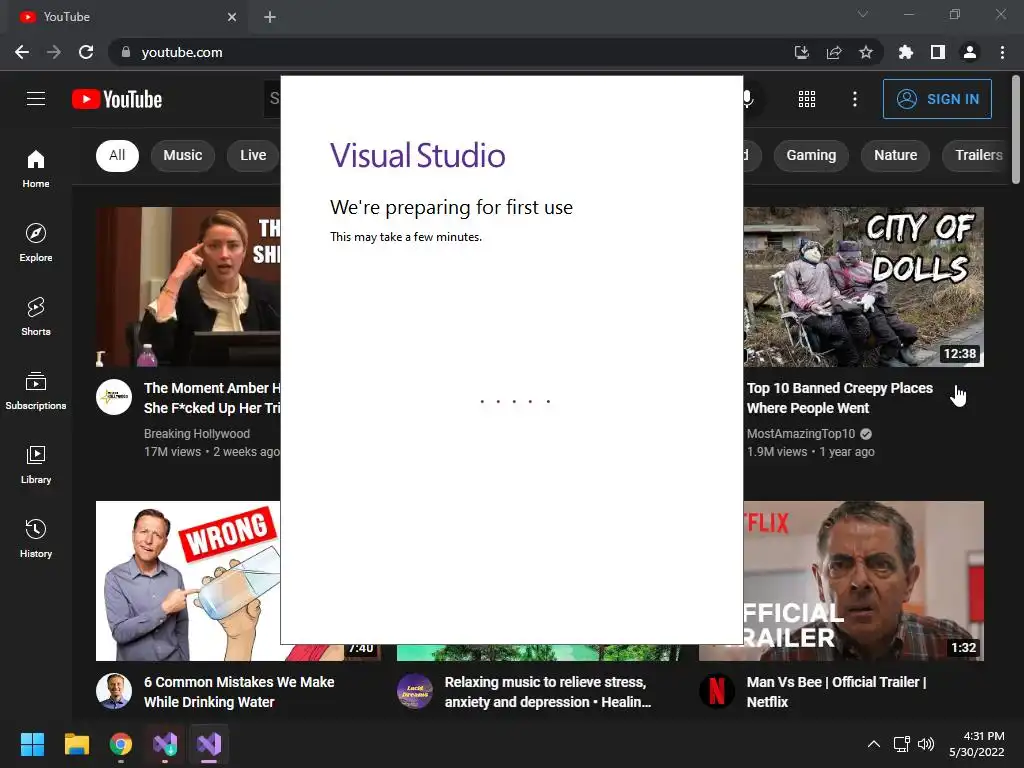1024x768 pixels.
Task: Open Windows Start menu
Action: point(32,744)
